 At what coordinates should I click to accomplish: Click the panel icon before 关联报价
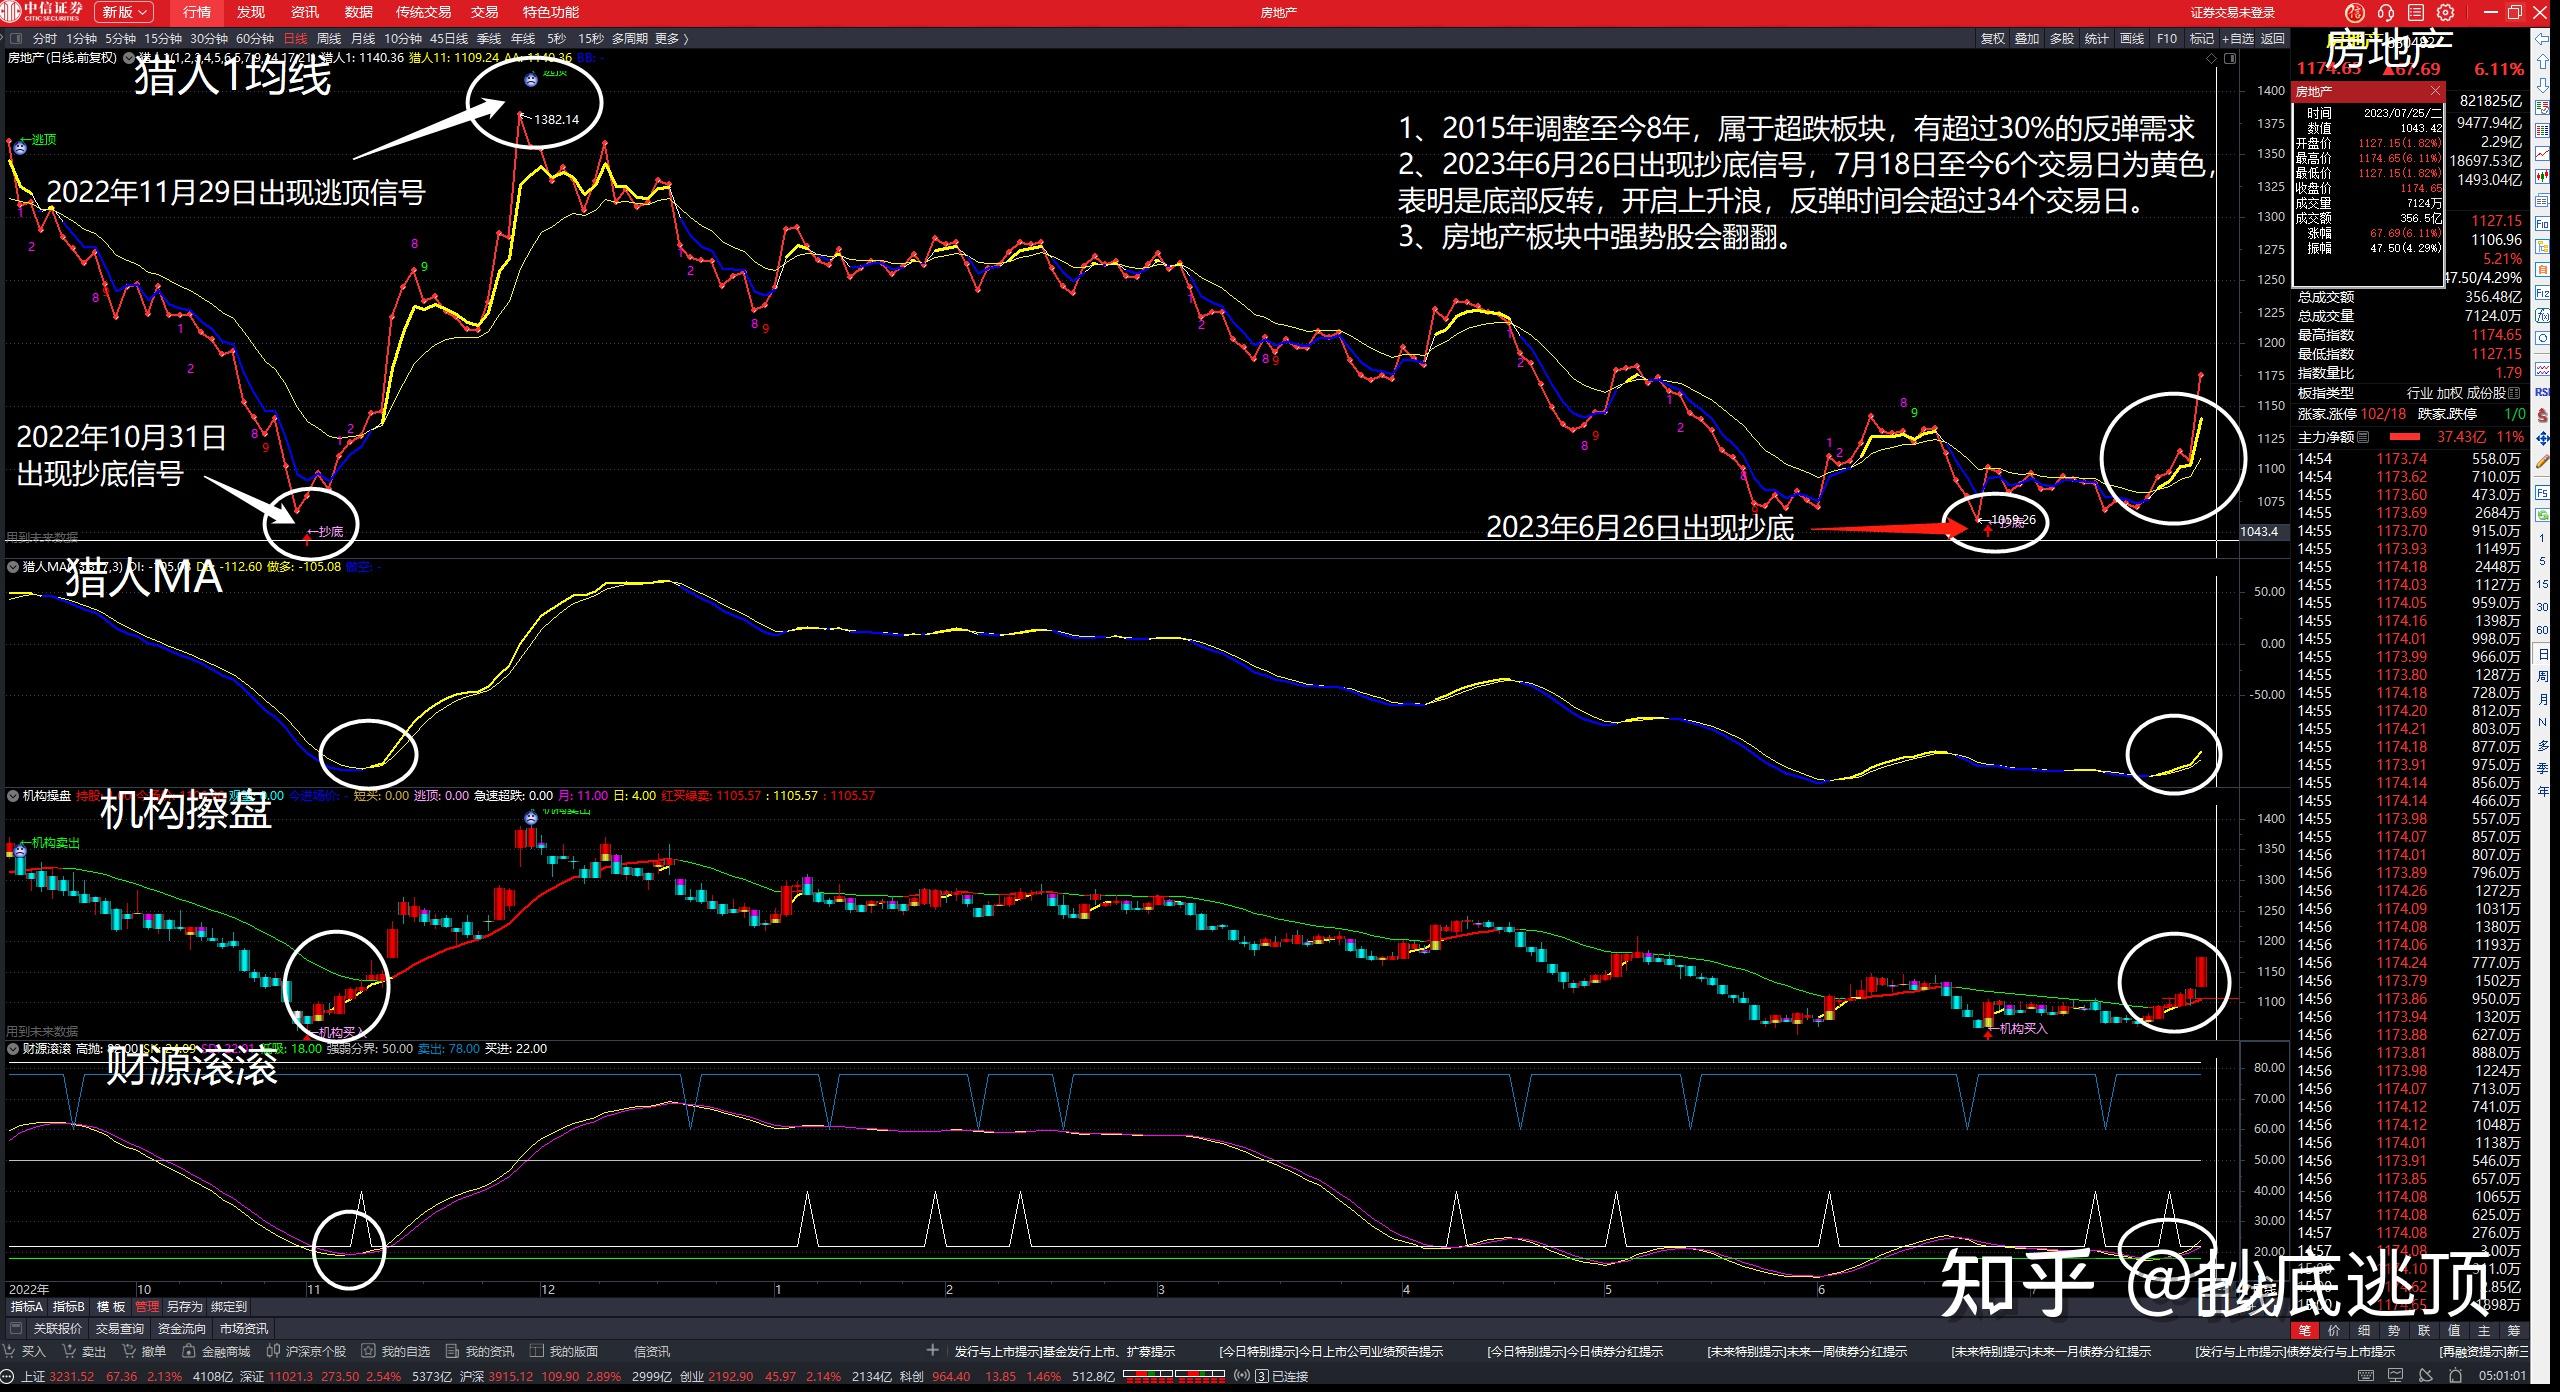(x=14, y=1328)
